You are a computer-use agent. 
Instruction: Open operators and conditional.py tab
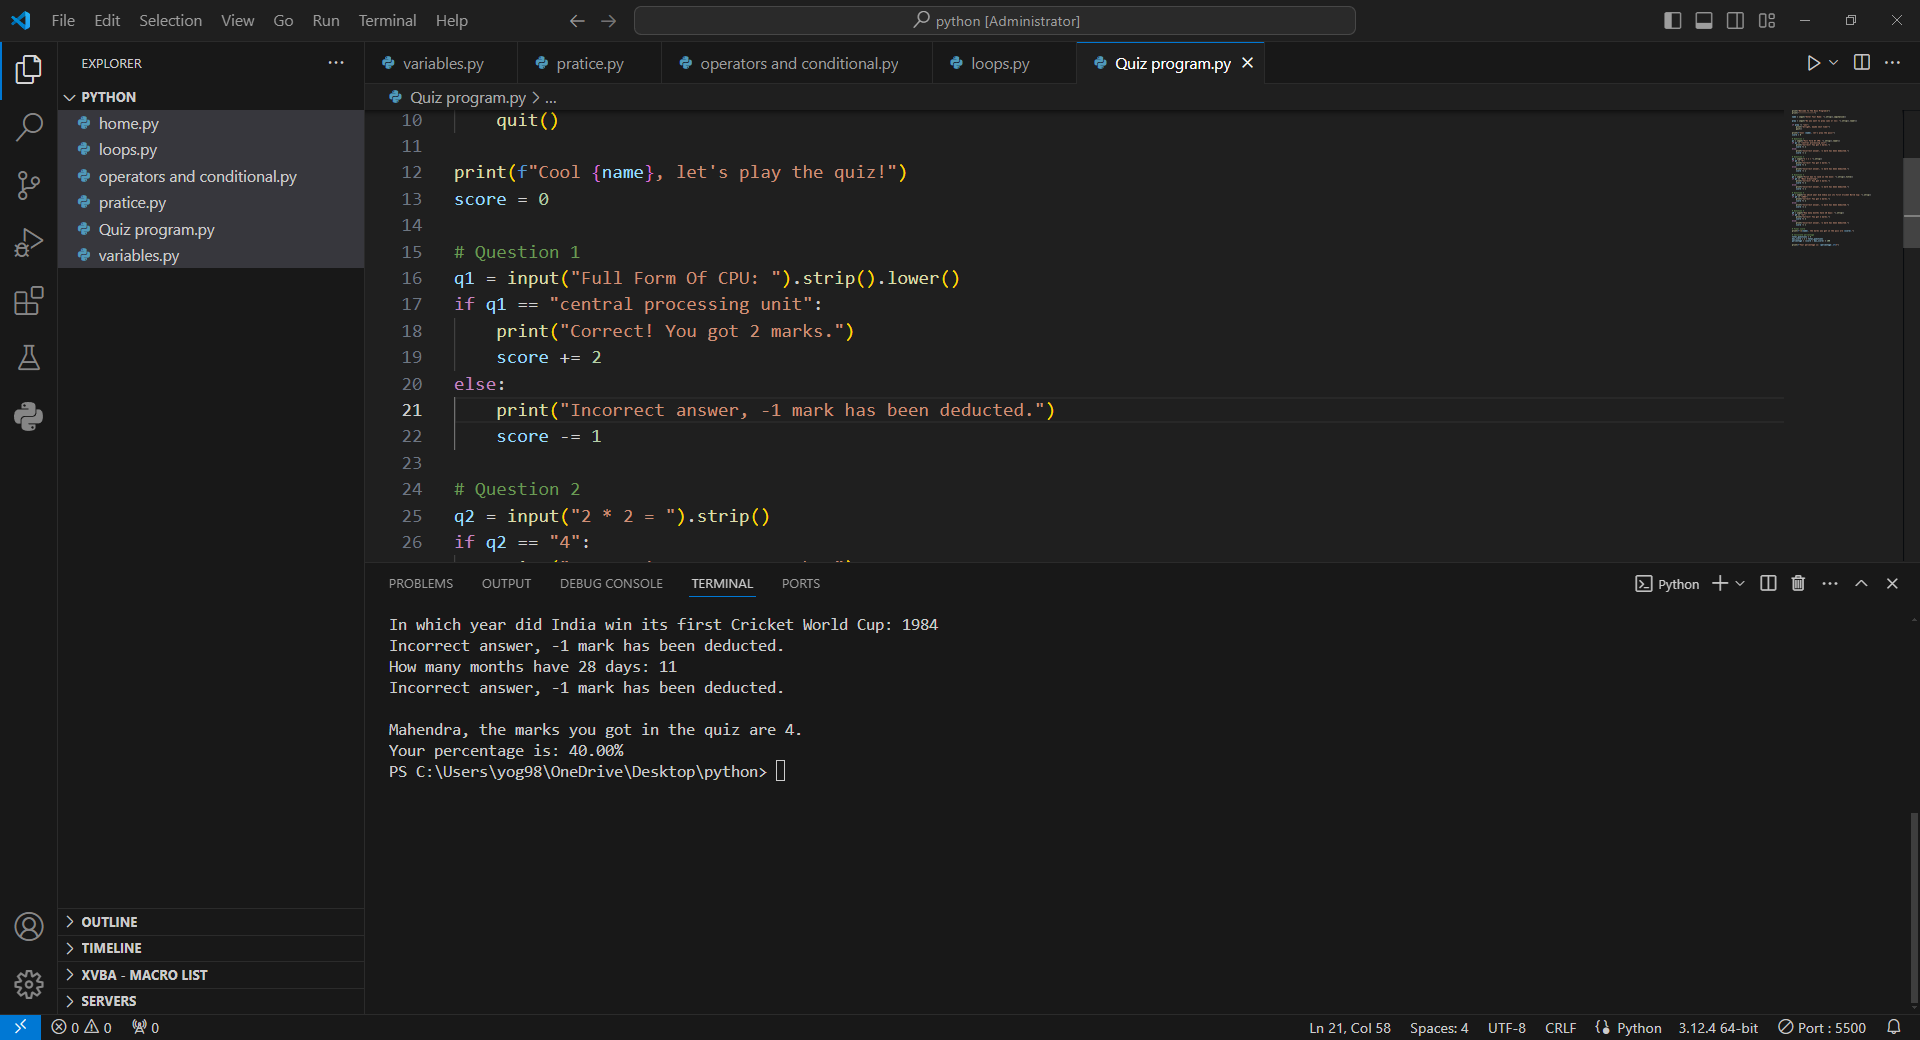tap(798, 63)
